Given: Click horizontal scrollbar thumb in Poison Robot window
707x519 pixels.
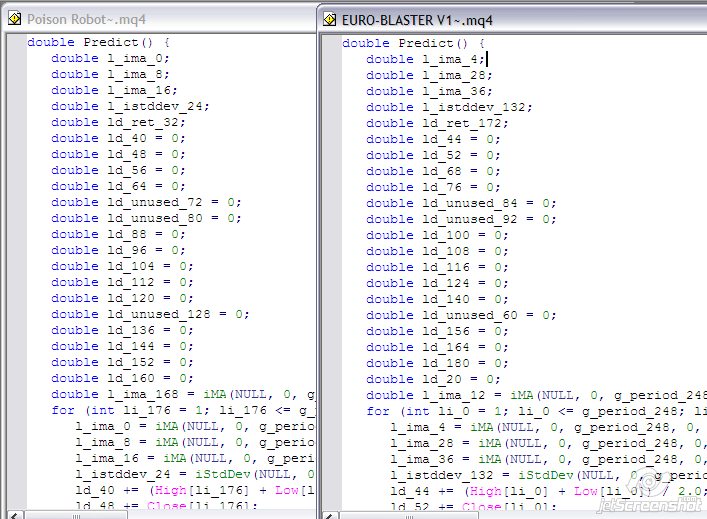Looking at the screenshot, I should click(76, 515).
